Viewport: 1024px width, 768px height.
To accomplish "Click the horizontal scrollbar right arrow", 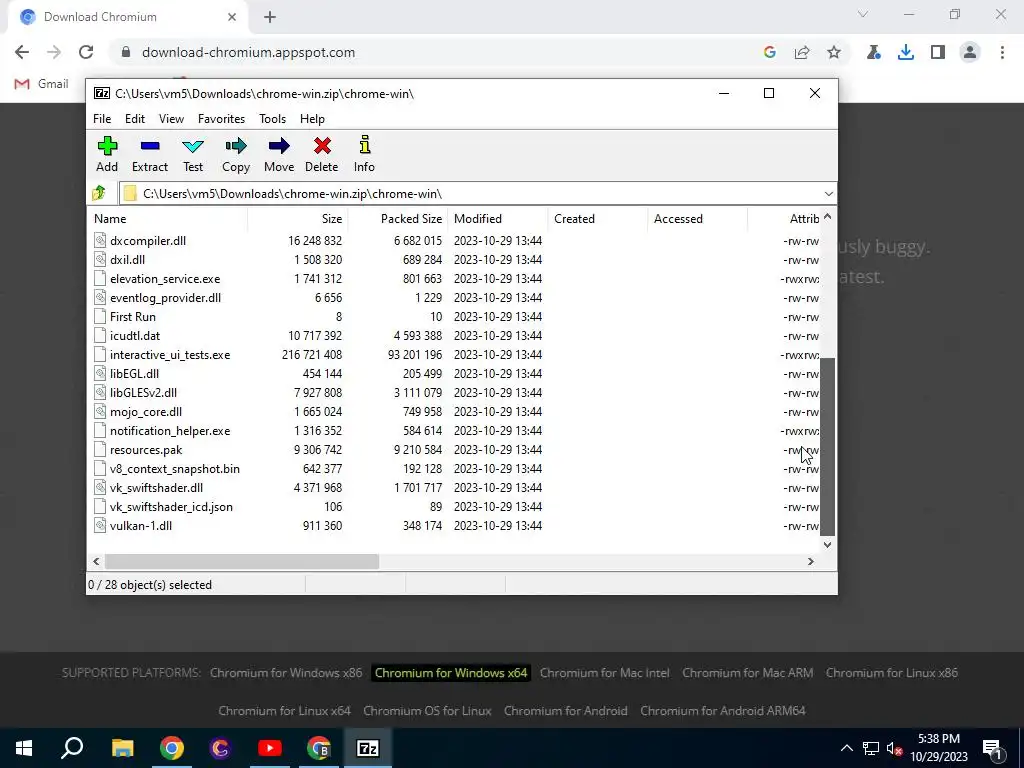I will [x=810, y=561].
